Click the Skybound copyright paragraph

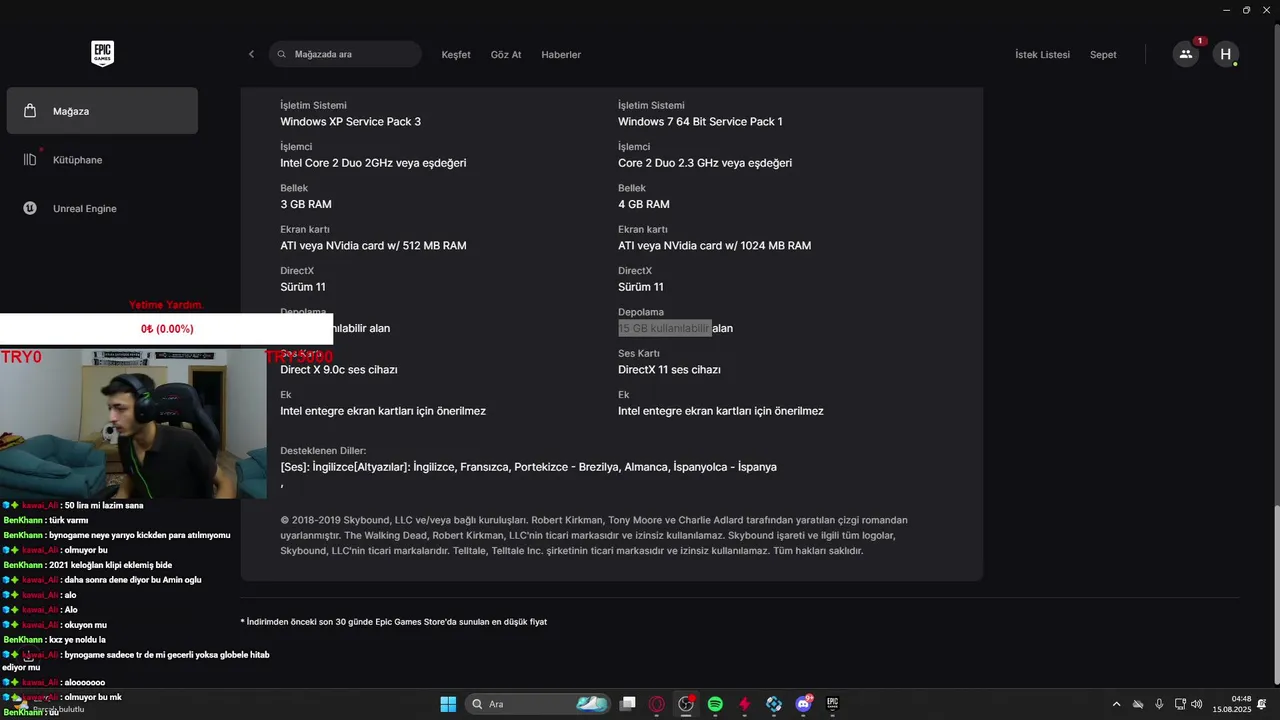pos(594,535)
